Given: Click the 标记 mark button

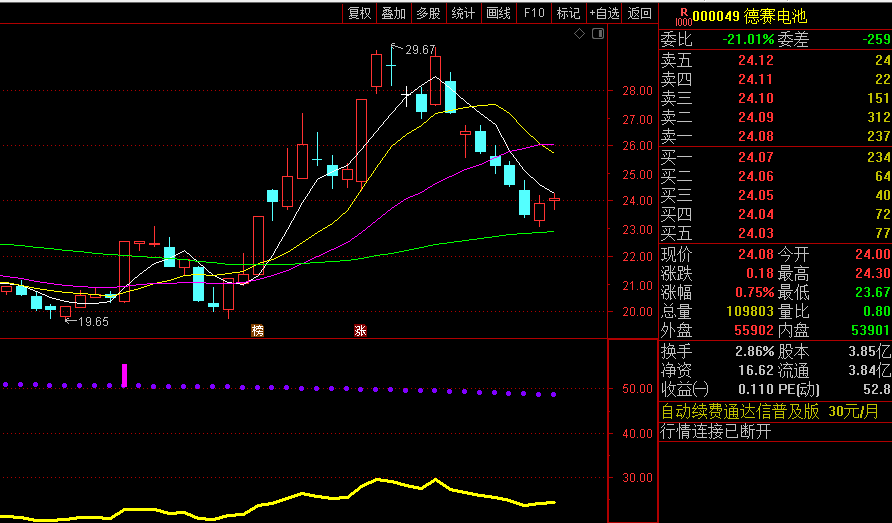Looking at the screenshot, I should (x=568, y=13).
